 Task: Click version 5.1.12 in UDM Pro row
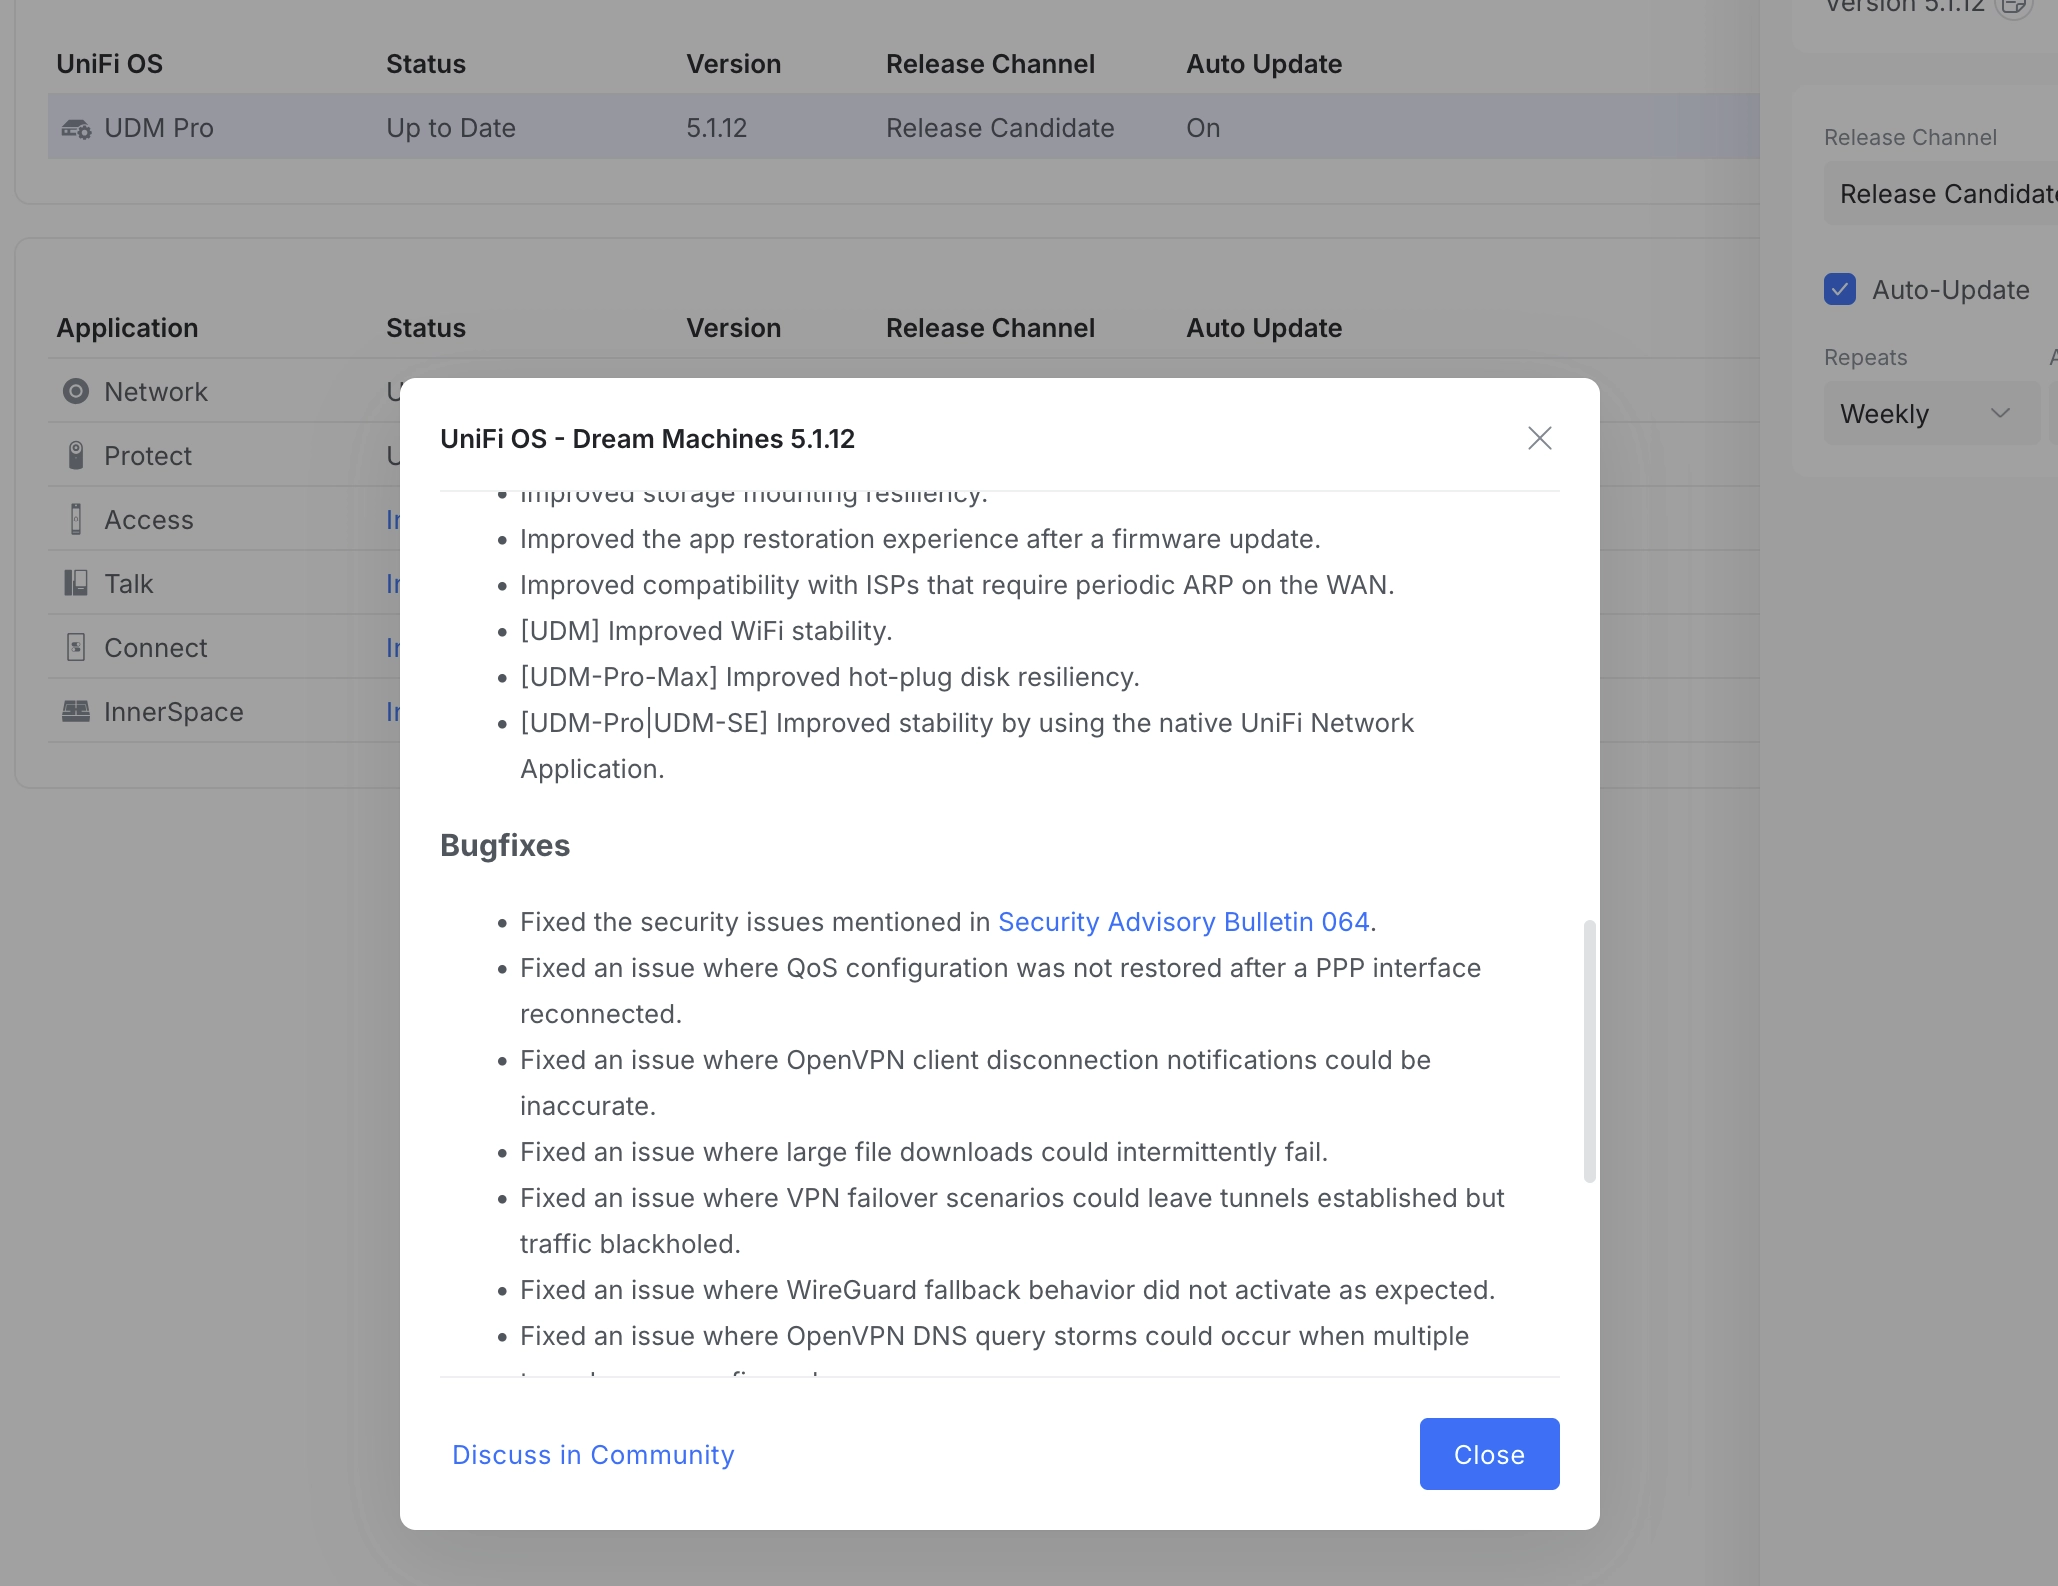(x=717, y=128)
